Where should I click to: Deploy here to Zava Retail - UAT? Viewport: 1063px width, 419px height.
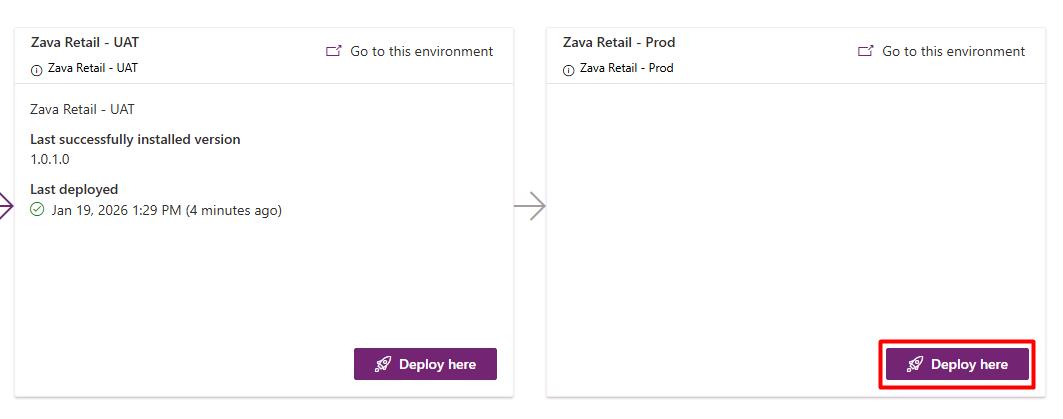pos(425,364)
